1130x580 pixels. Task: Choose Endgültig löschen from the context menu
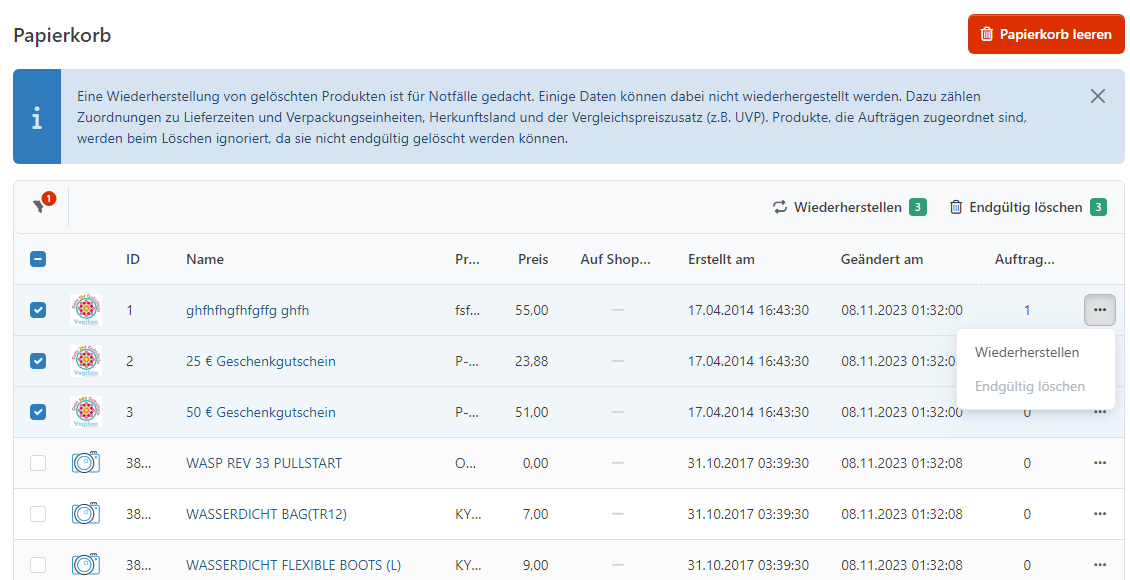(1030, 386)
